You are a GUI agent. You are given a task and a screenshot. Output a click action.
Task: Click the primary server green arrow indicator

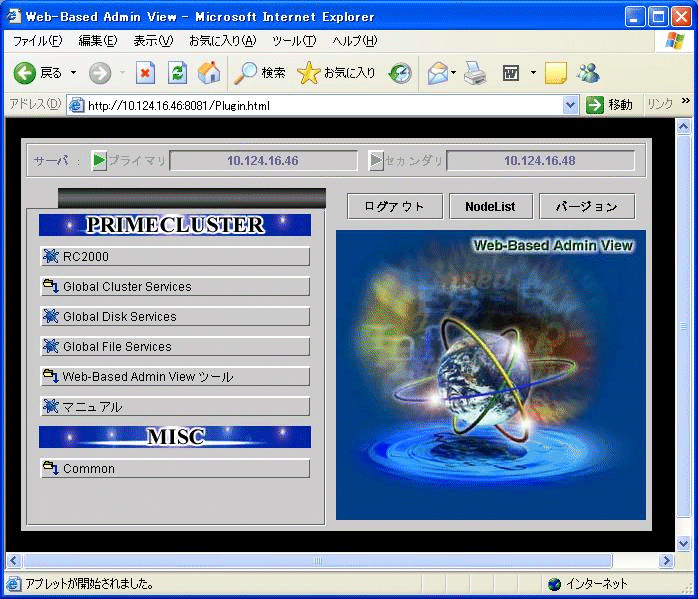click(x=99, y=160)
